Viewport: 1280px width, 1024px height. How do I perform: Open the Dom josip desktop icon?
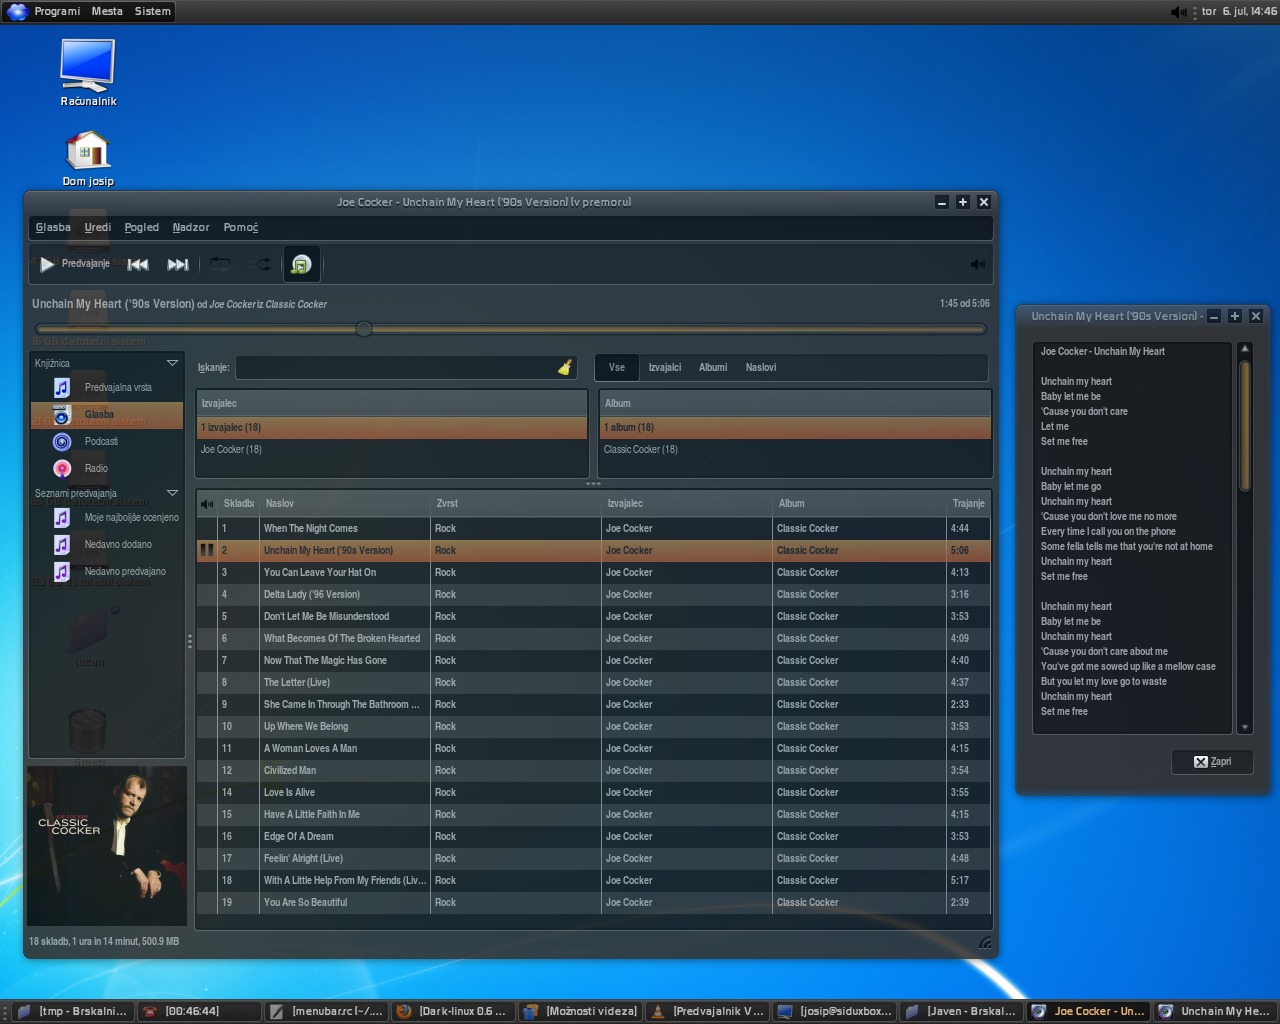(x=88, y=160)
